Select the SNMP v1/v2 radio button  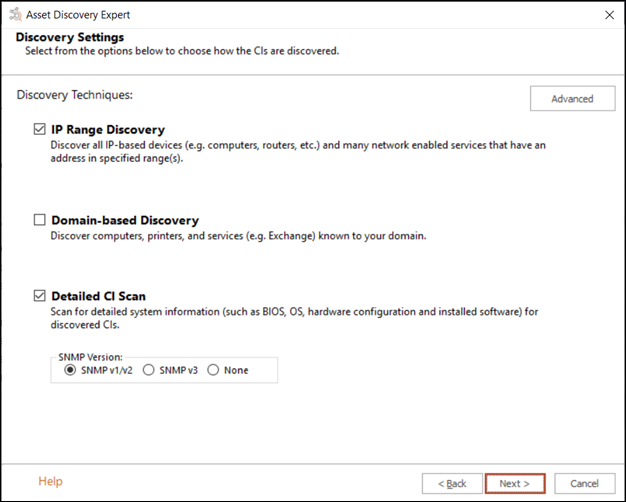pyautogui.click(x=70, y=370)
